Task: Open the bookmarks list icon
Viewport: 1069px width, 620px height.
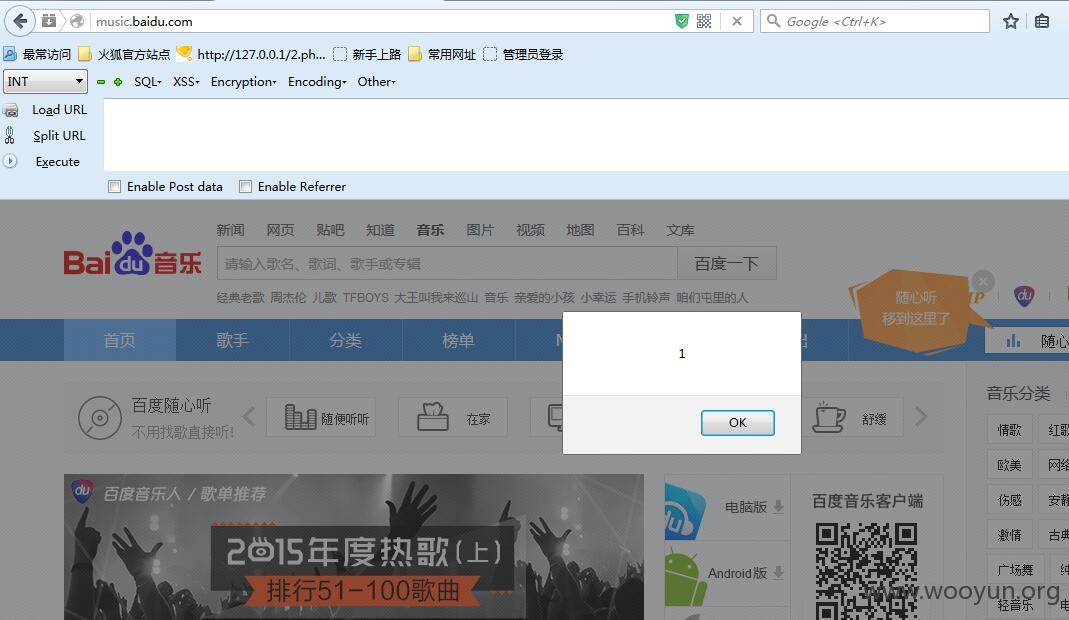Action: pos(1042,21)
